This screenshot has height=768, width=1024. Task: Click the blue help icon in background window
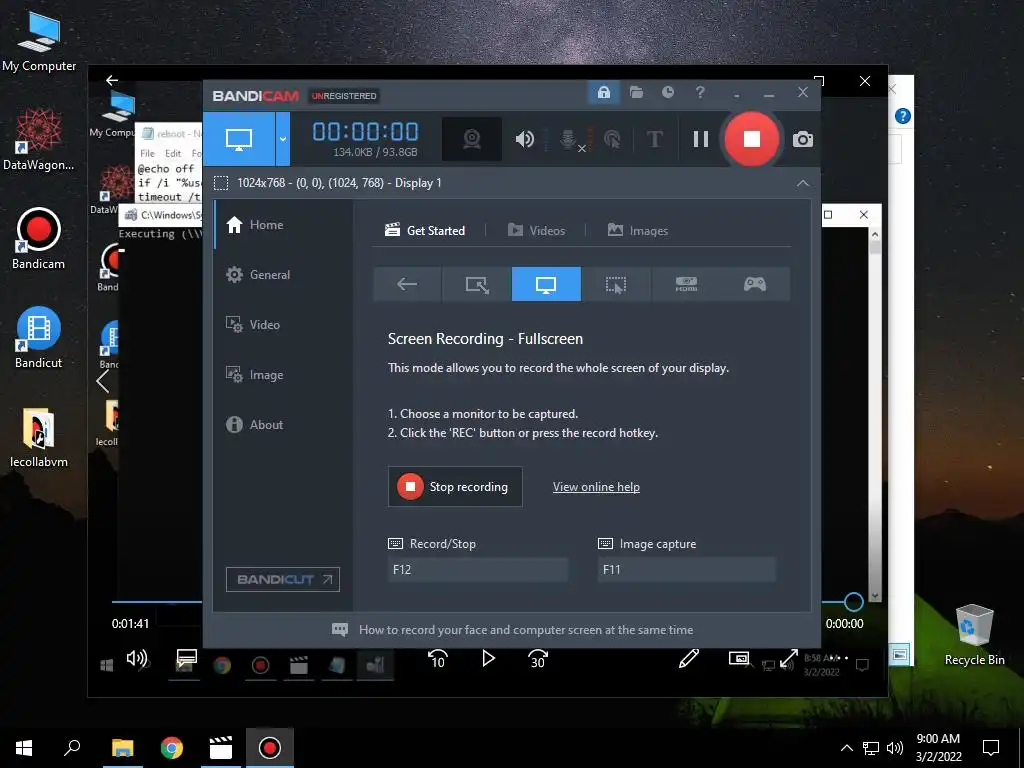(x=903, y=116)
